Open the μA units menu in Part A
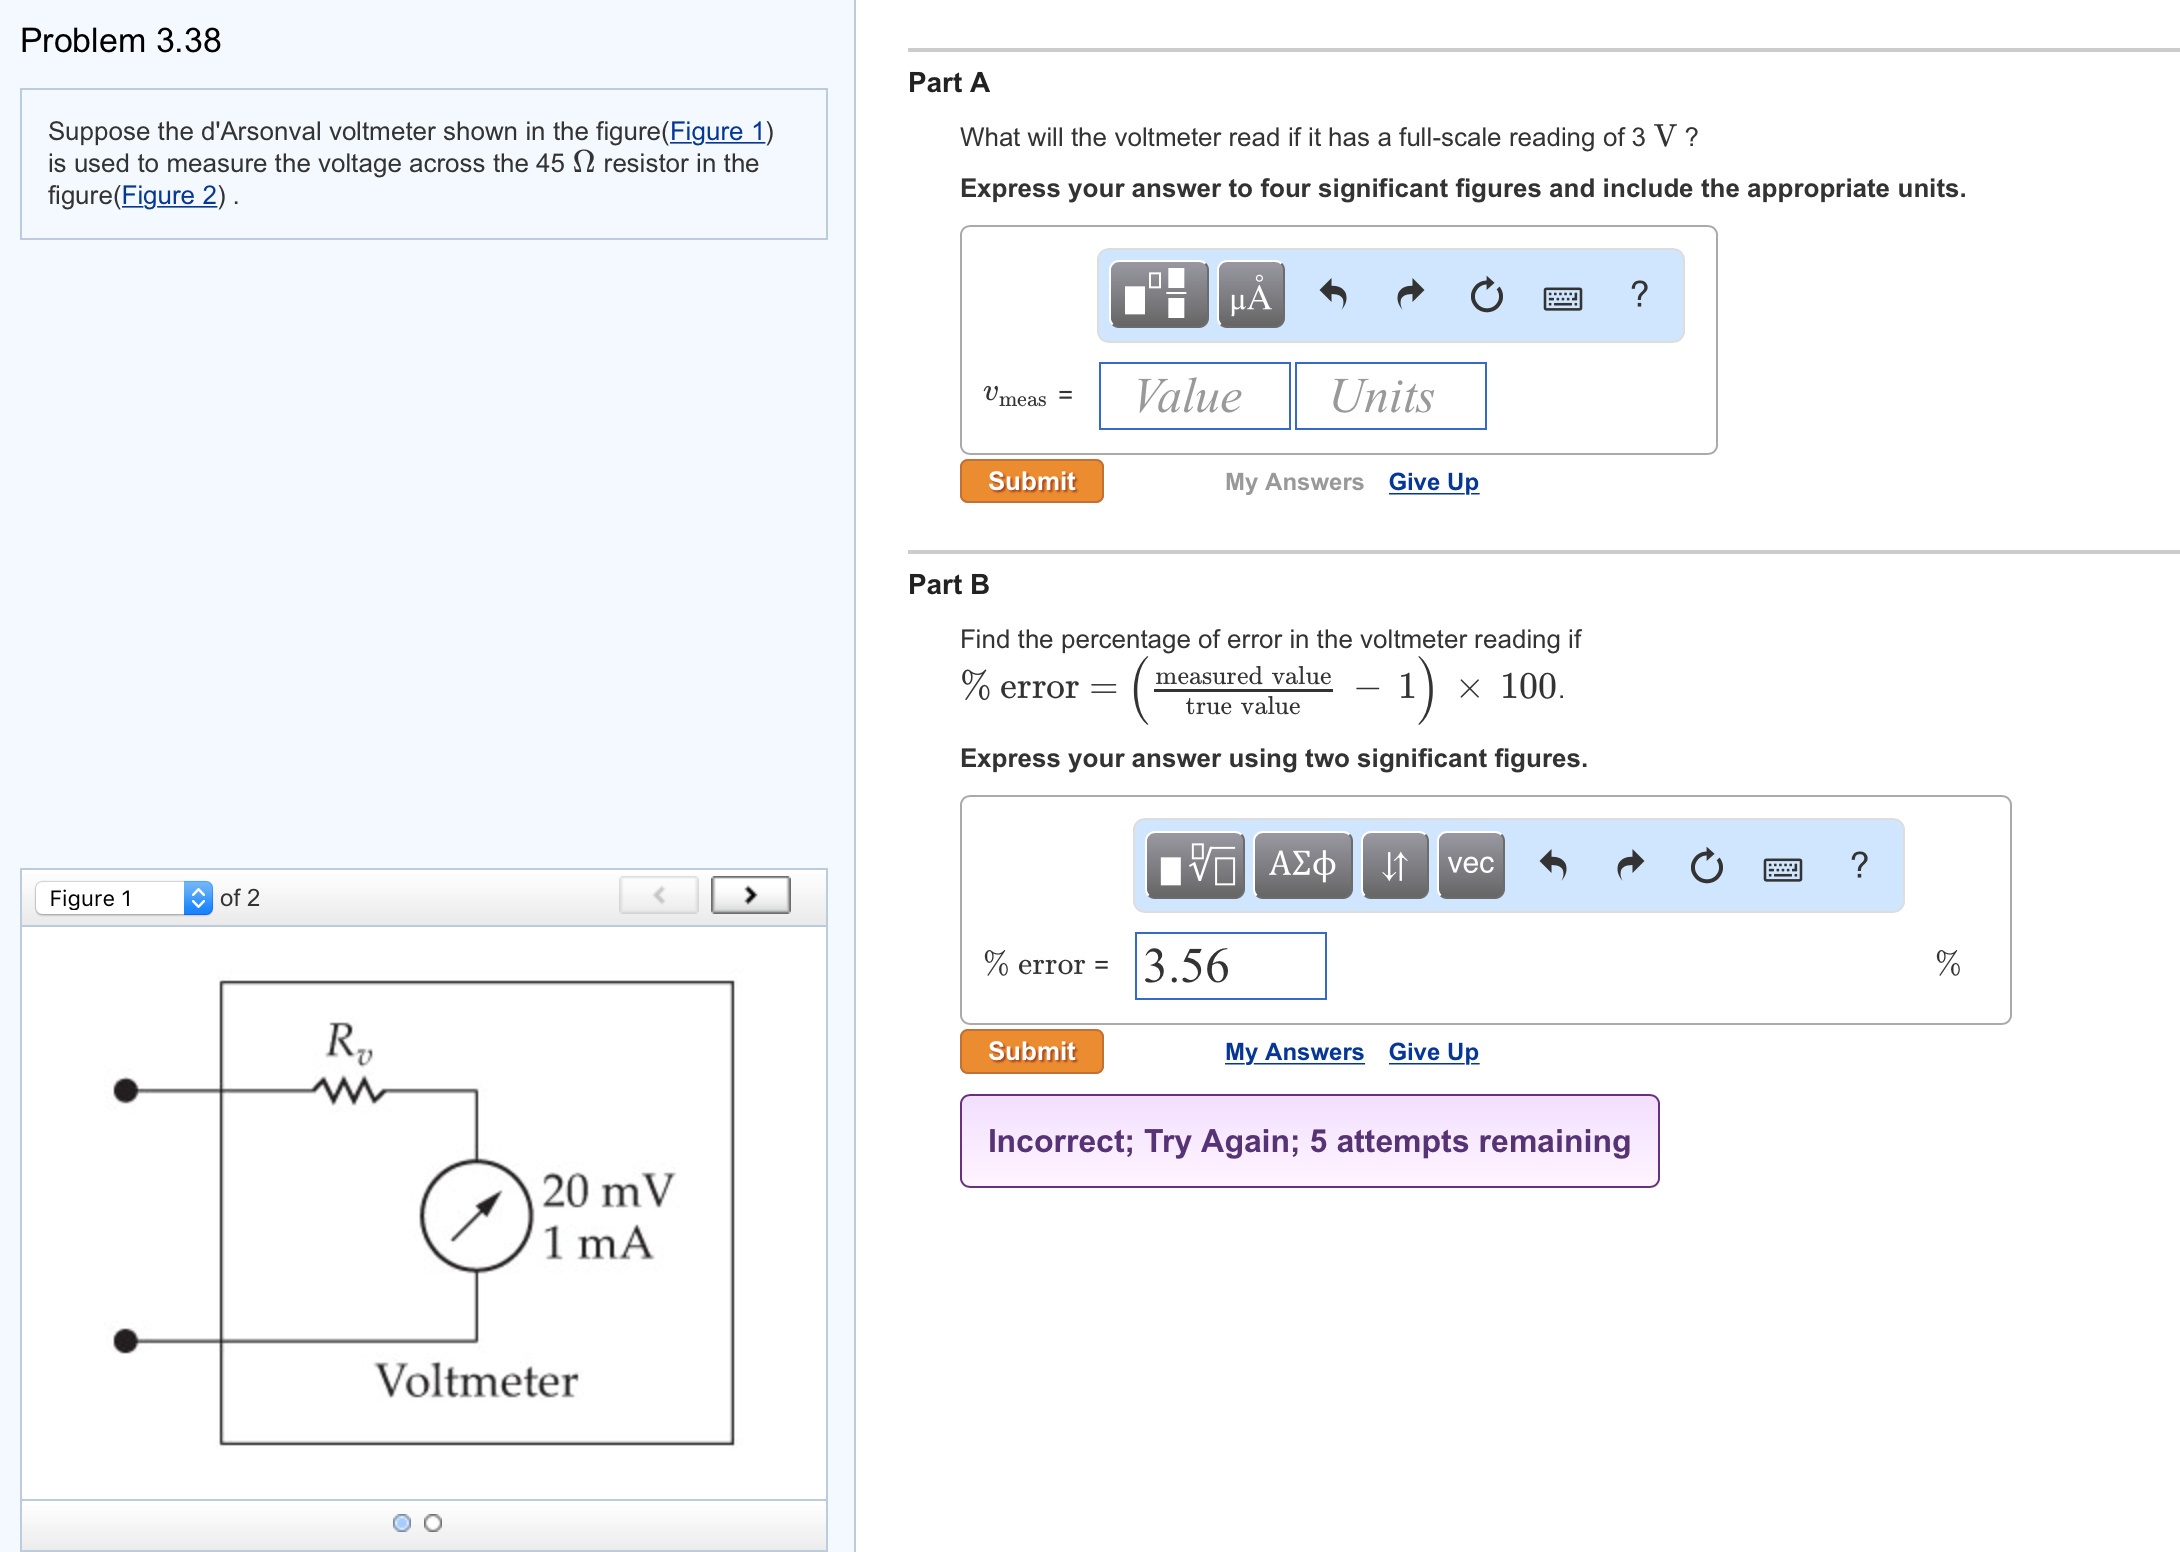This screenshot has width=2180, height=1552. pos(1250,295)
